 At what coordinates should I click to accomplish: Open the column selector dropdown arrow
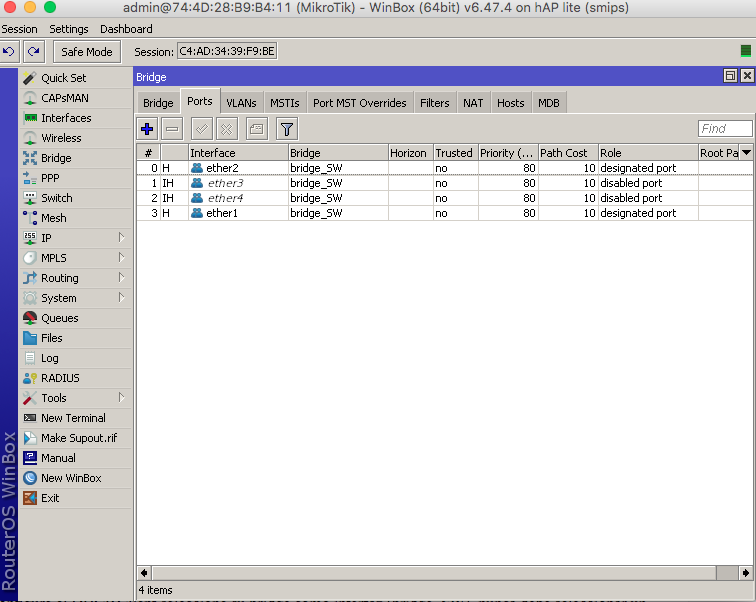point(746,153)
